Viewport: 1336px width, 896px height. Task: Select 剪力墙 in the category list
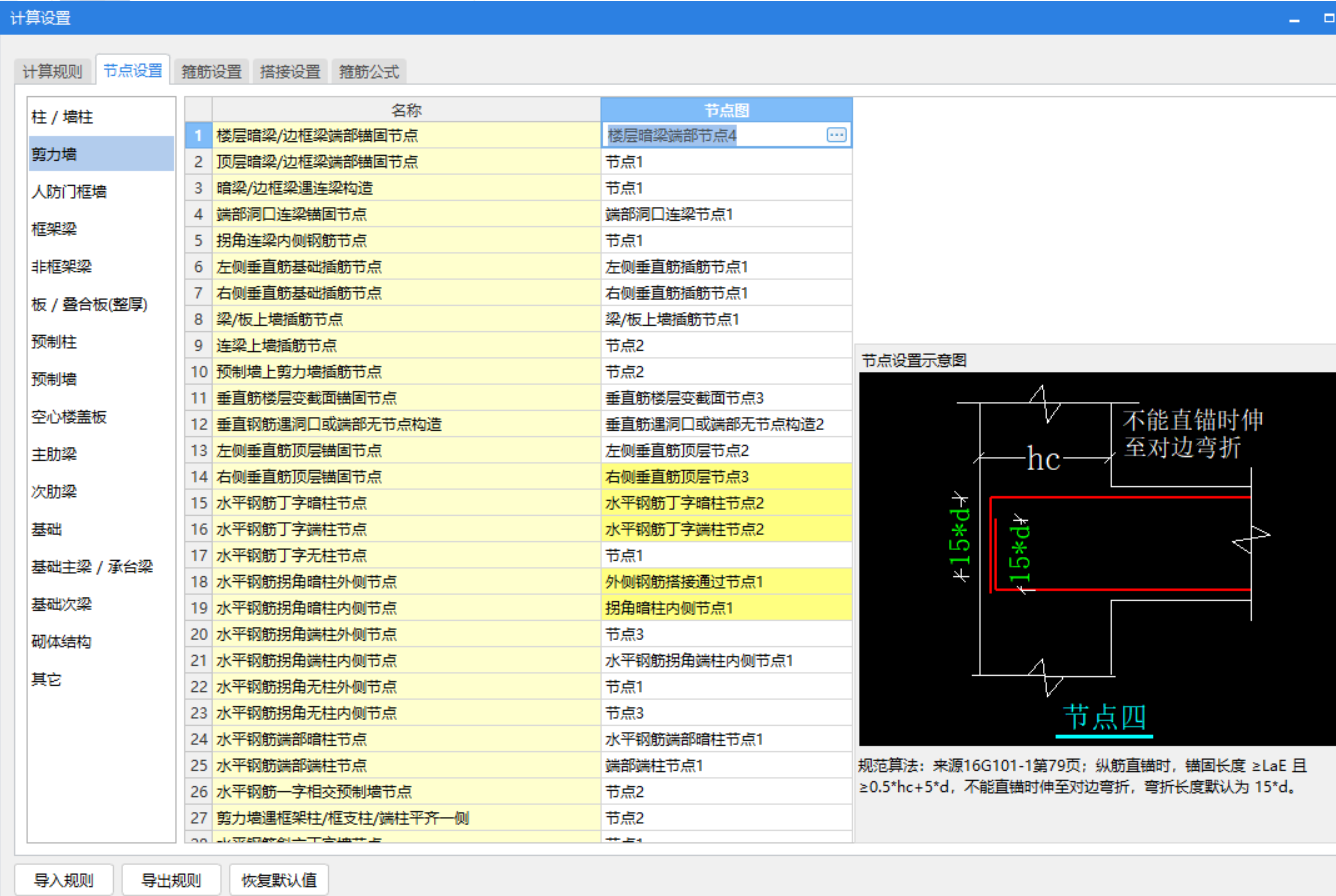tap(101, 154)
